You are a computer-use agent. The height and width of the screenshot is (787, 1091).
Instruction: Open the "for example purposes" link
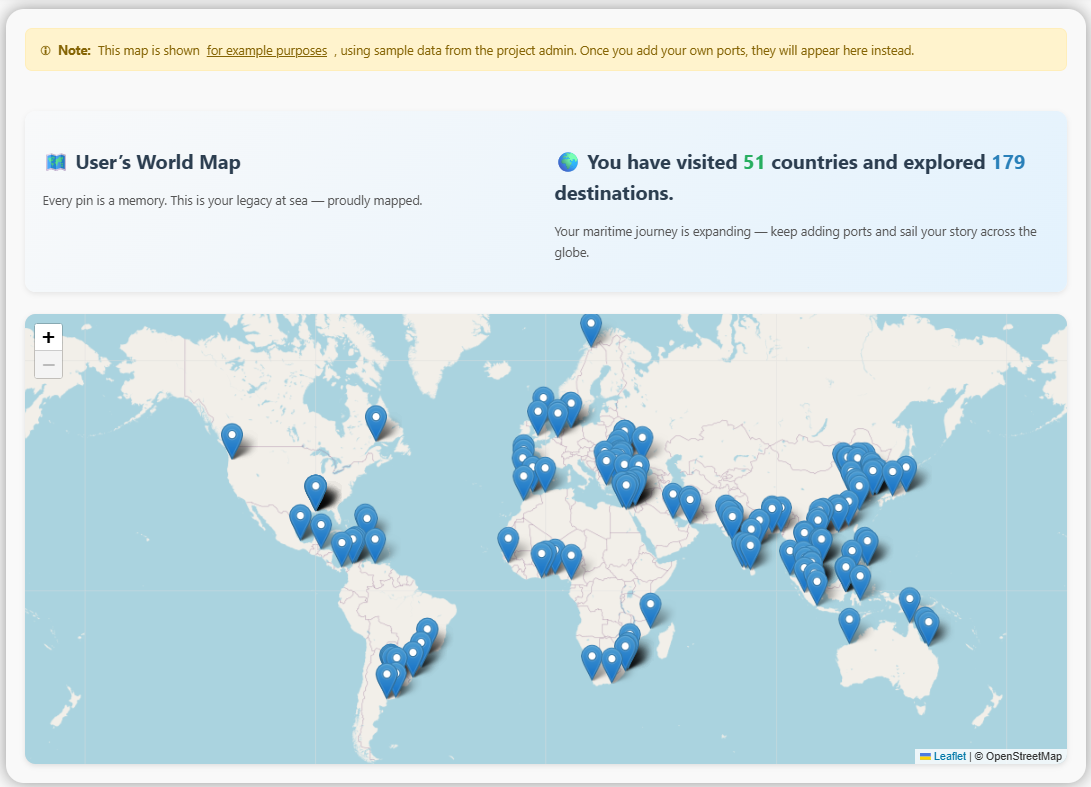click(x=267, y=50)
